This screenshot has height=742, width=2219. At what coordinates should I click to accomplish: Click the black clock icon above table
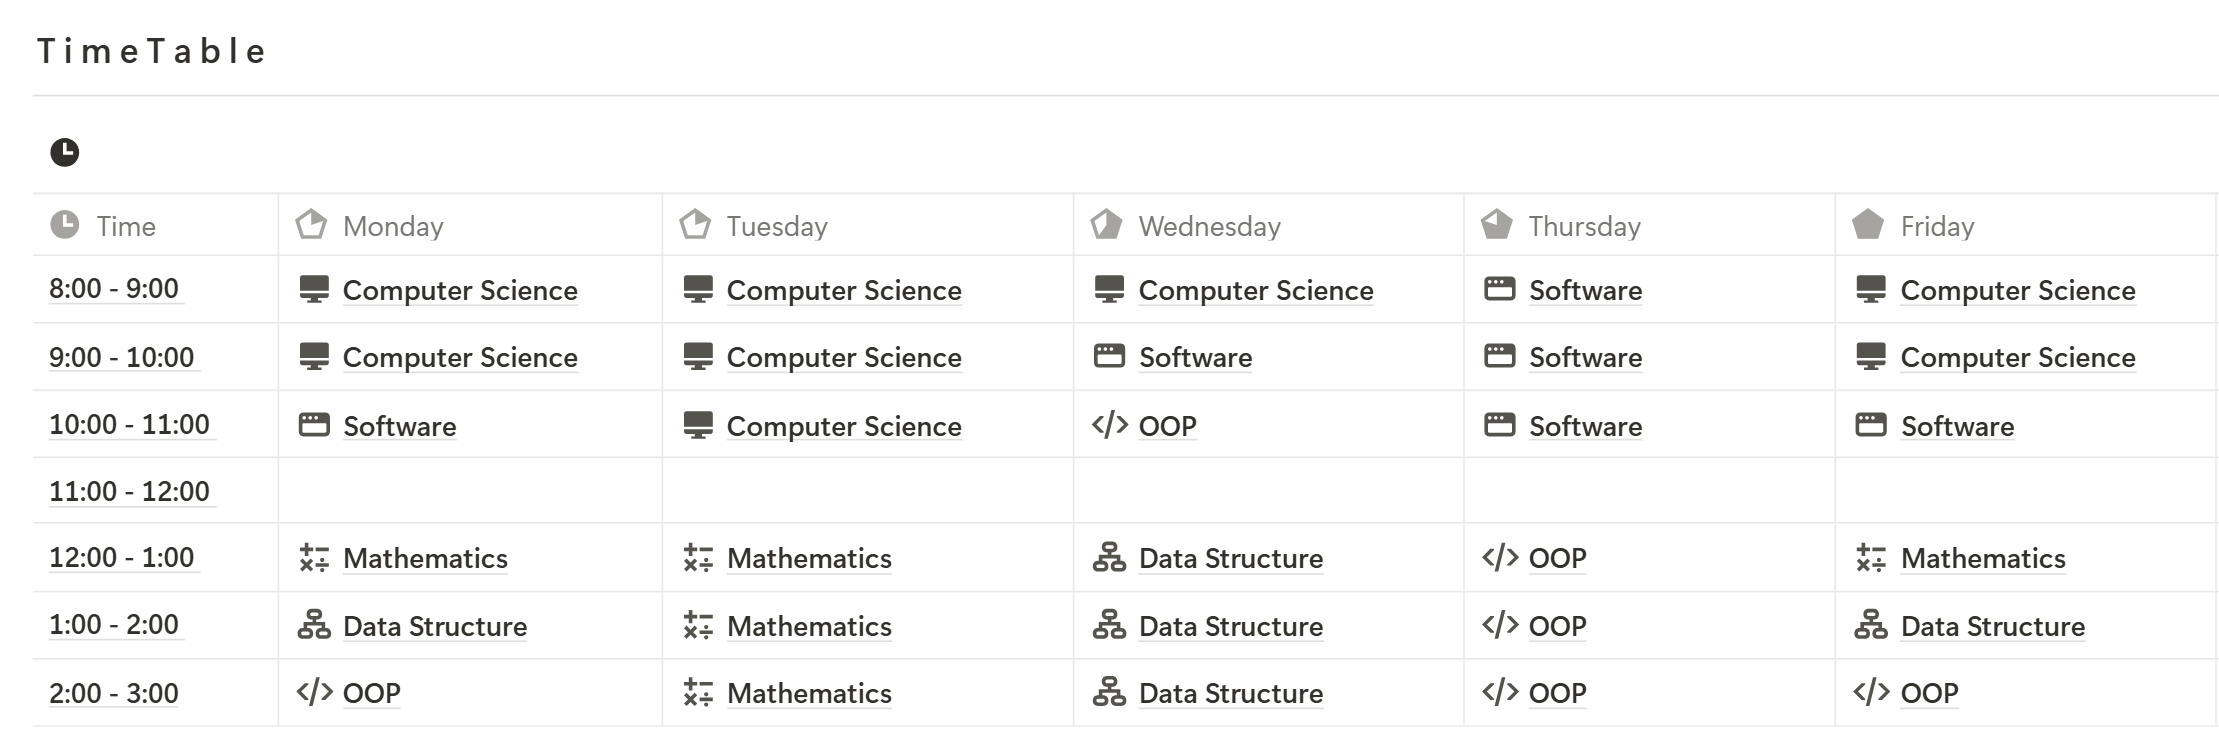(x=65, y=152)
